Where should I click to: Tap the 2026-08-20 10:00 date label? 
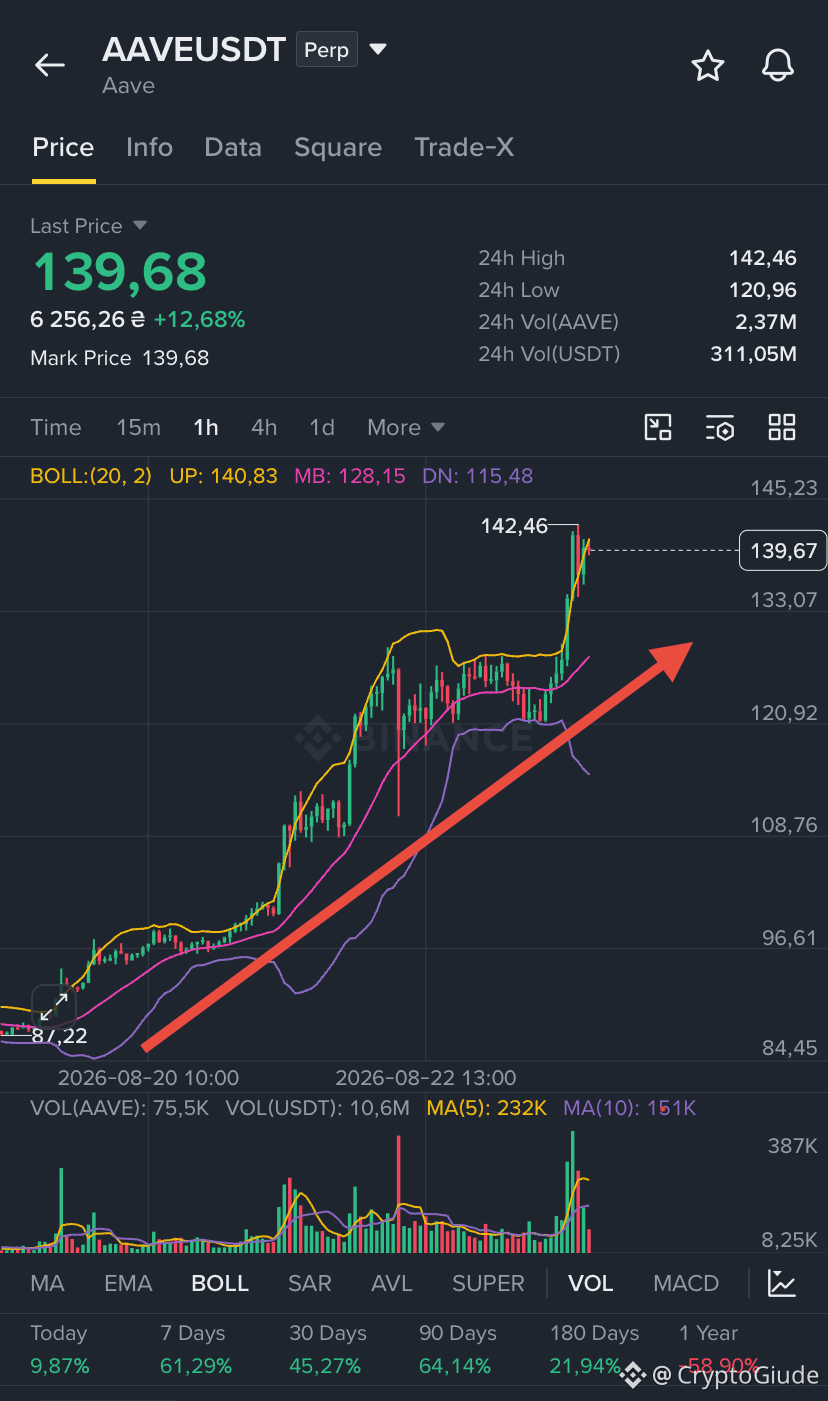pos(149,1078)
